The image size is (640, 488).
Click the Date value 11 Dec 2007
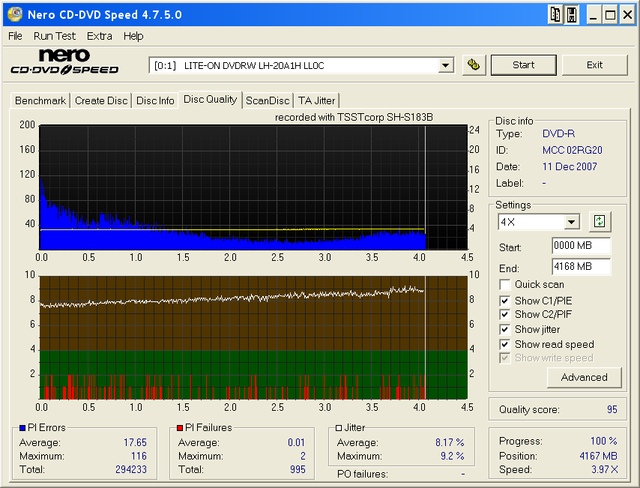(x=569, y=166)
